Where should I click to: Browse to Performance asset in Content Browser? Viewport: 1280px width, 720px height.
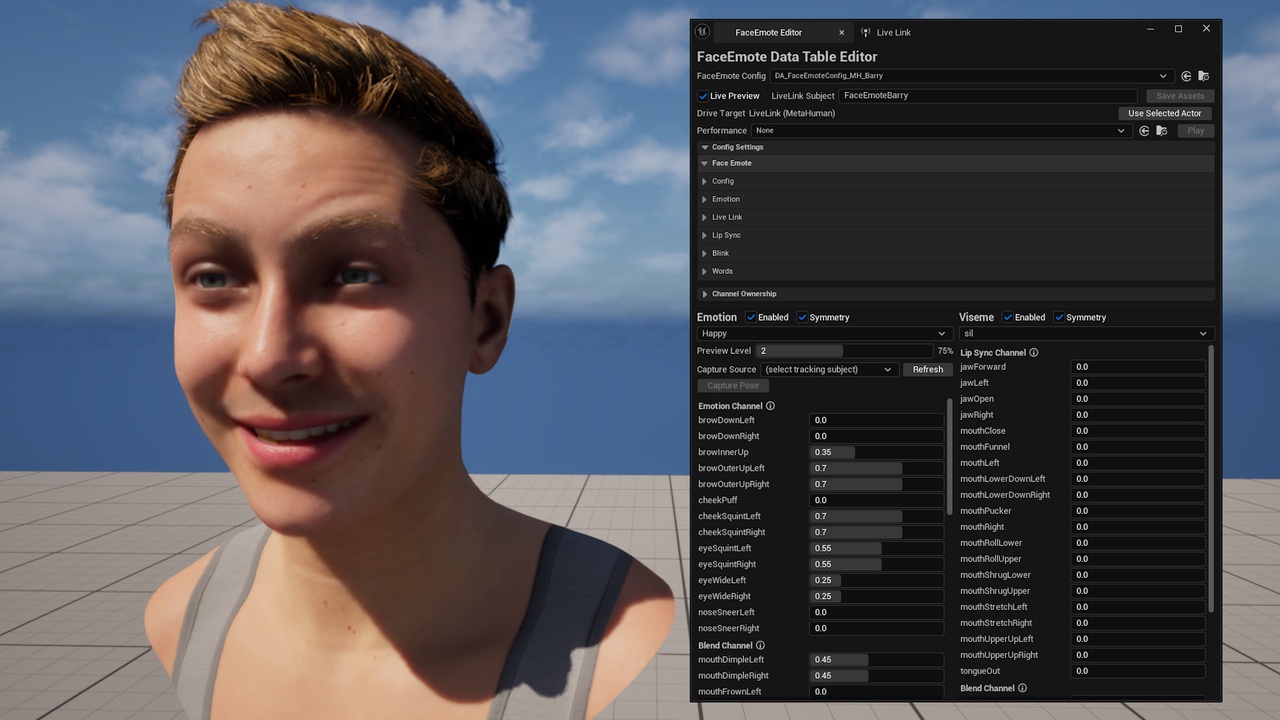coord(1161,131)
